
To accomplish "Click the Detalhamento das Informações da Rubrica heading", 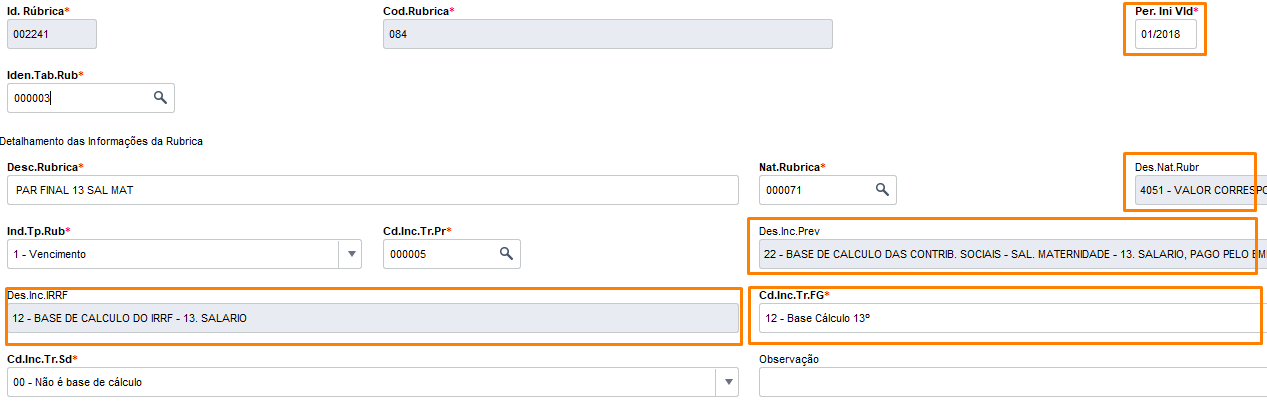I will pyautogui.click(x=101, y=141).
